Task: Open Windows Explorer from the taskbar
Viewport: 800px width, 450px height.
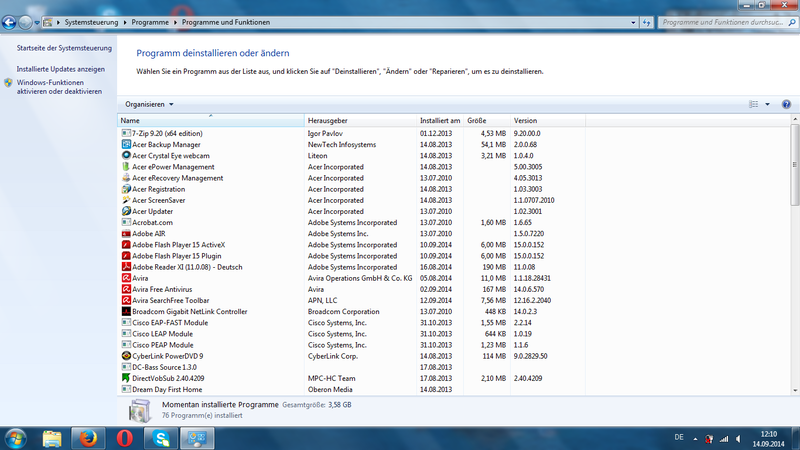Action: pos(51,438)
